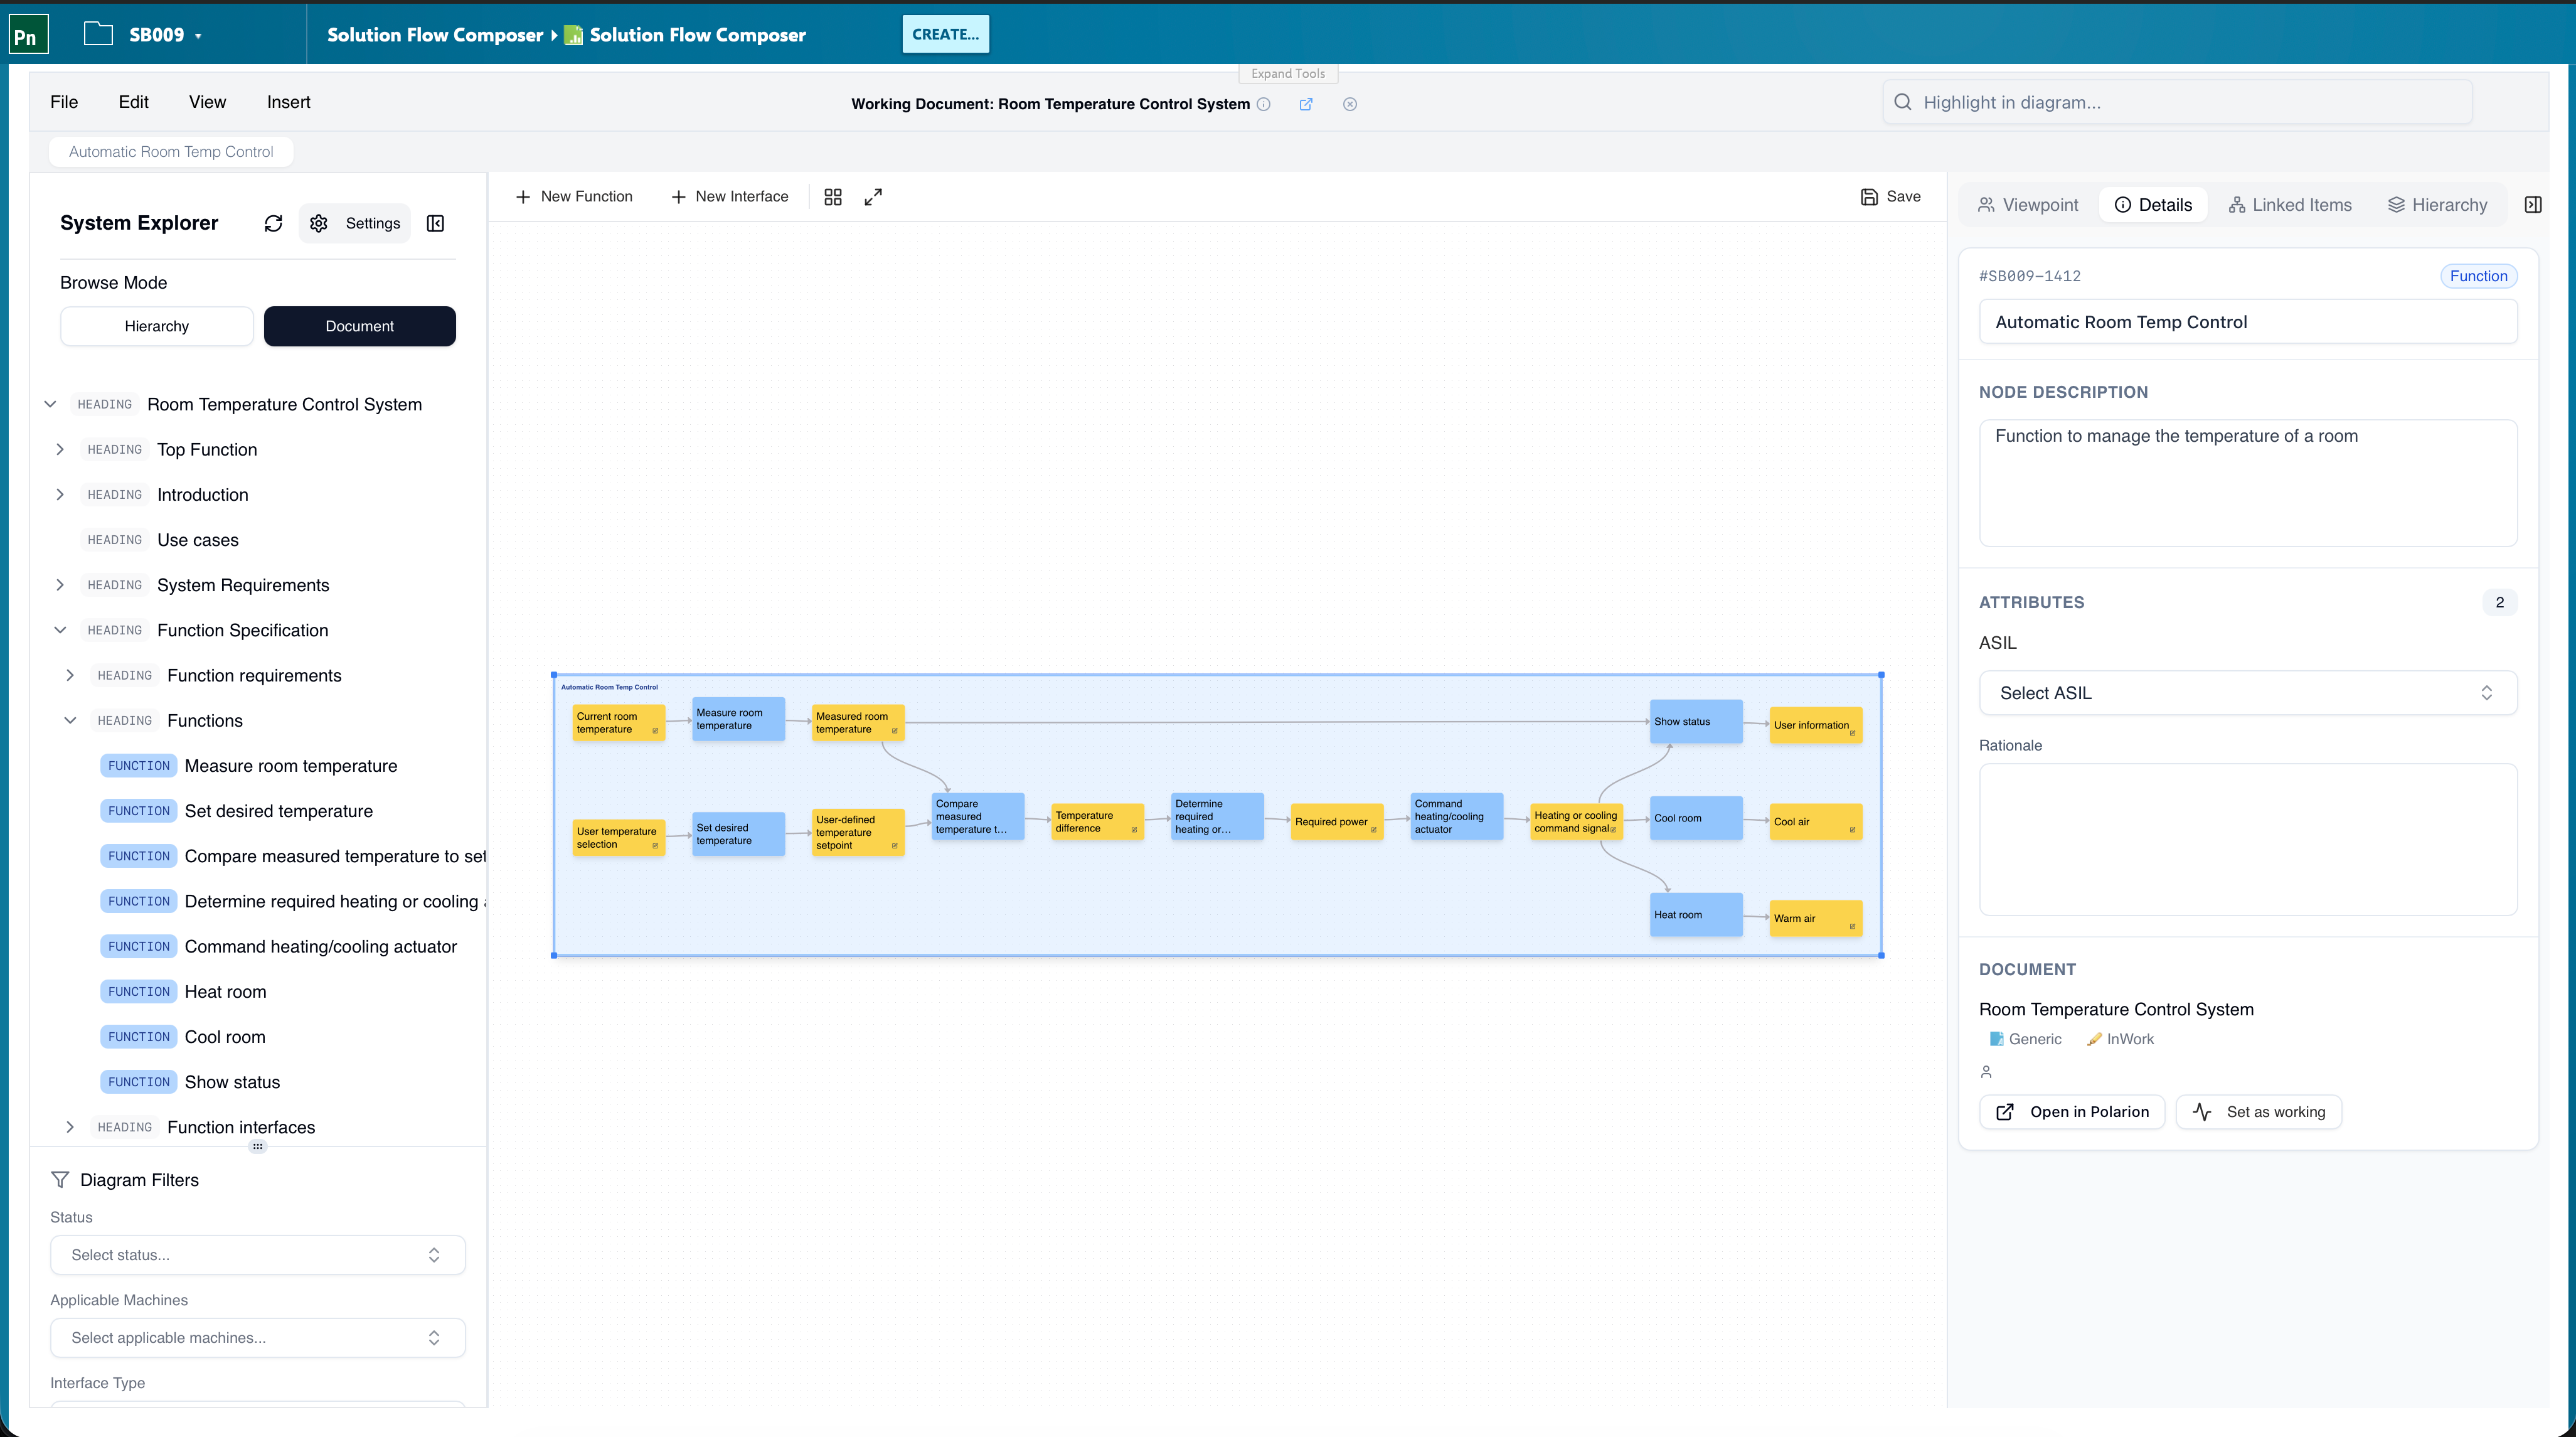Click Set as working button
The height and width of the screenshot is (1437, 2576).
pyautogui.click(x=2259, y=1112)
